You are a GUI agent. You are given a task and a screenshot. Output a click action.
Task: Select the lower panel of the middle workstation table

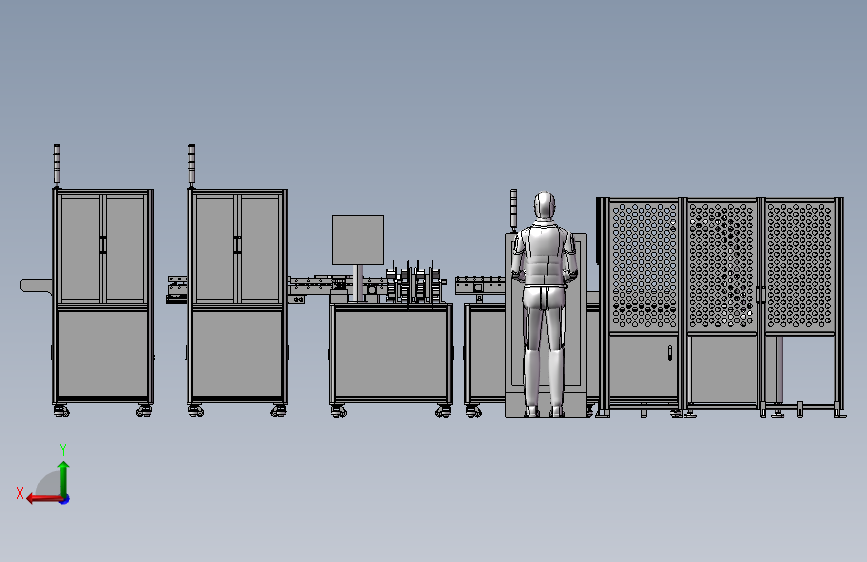[391, 353]
